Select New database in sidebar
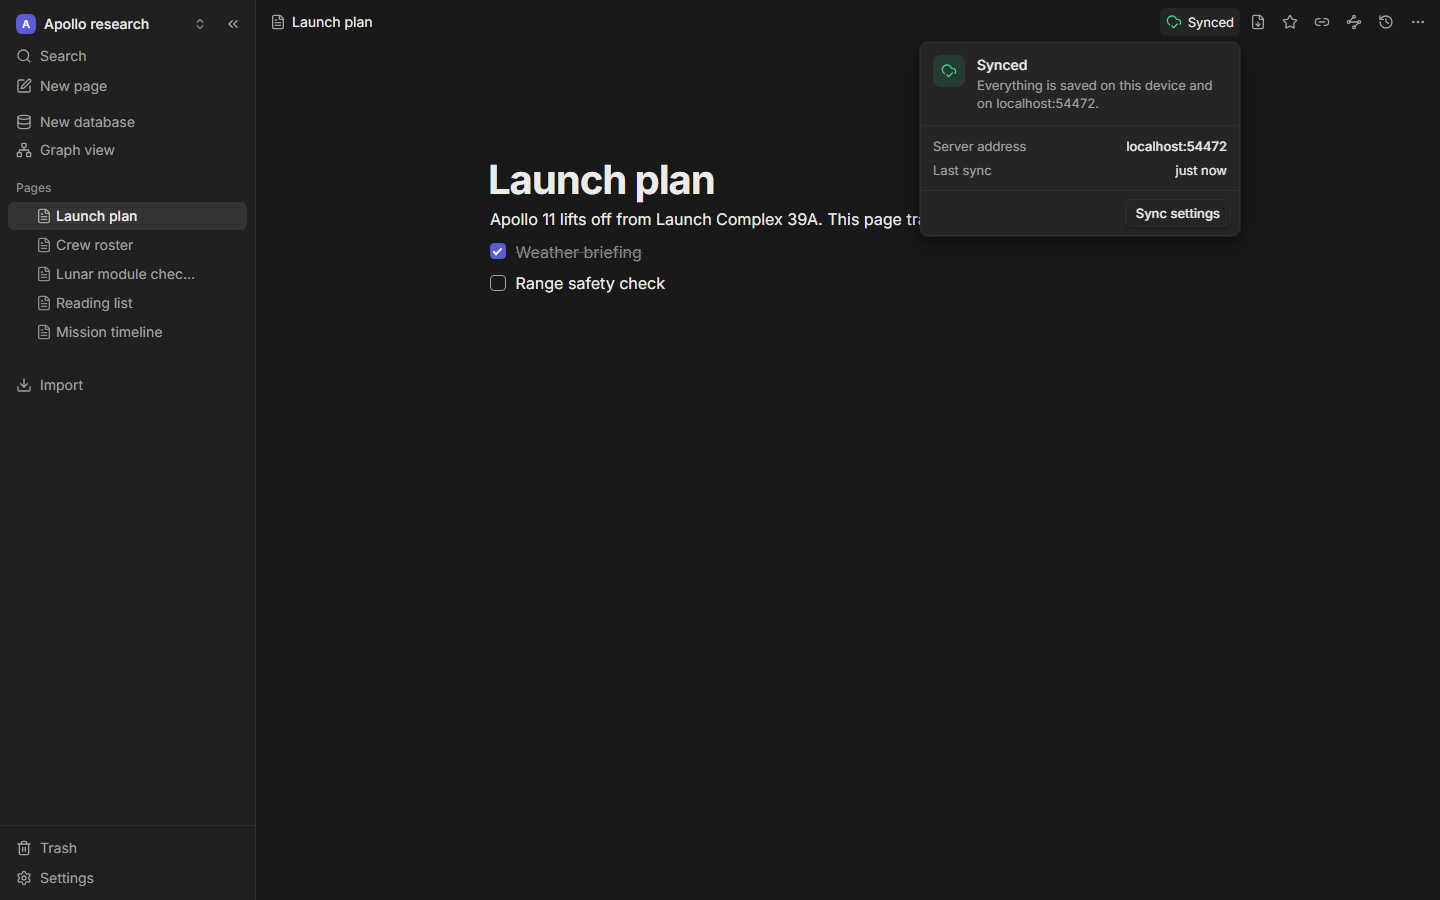 pyautogui.click(x=127, y=122)
